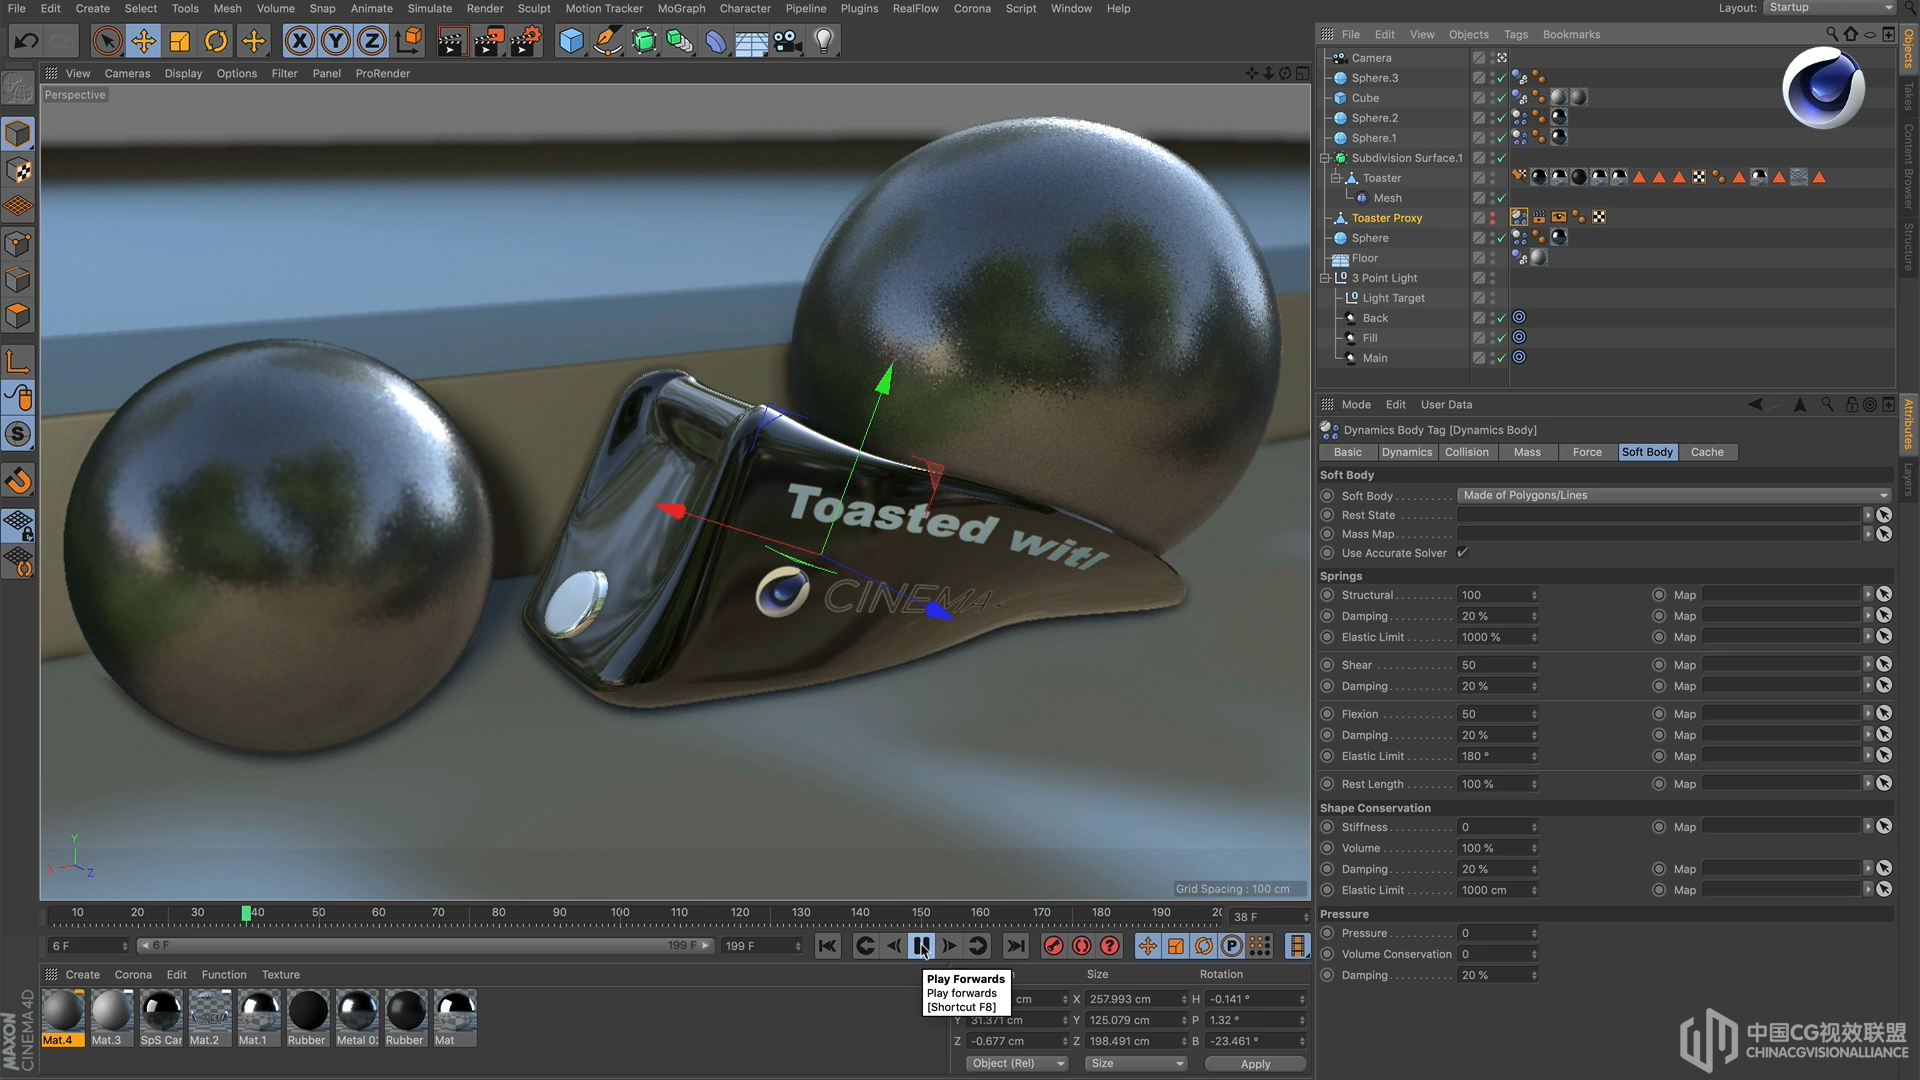Toggle Sphere.3 enabled checkmark
This screenshot has width=1920, height=1080.
(1501, 78)
